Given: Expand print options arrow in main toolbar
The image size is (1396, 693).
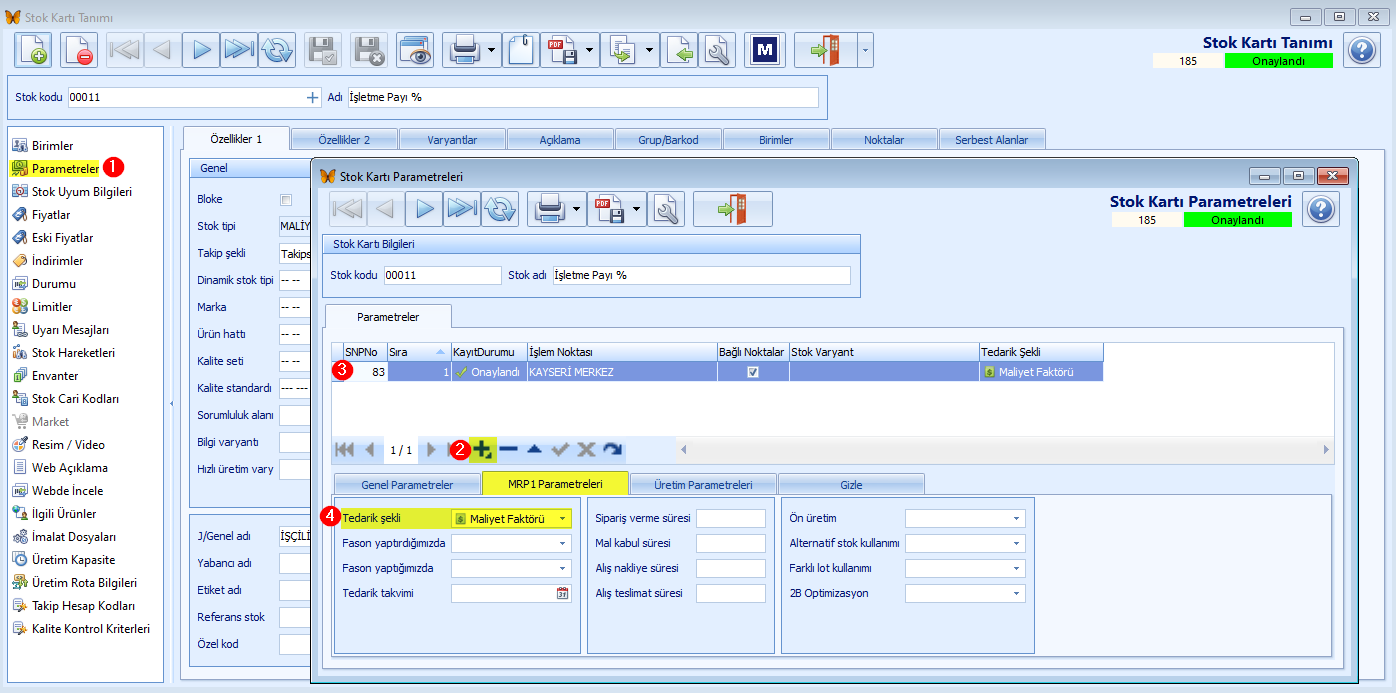Looking at the screenshot, I should (492, 50).
